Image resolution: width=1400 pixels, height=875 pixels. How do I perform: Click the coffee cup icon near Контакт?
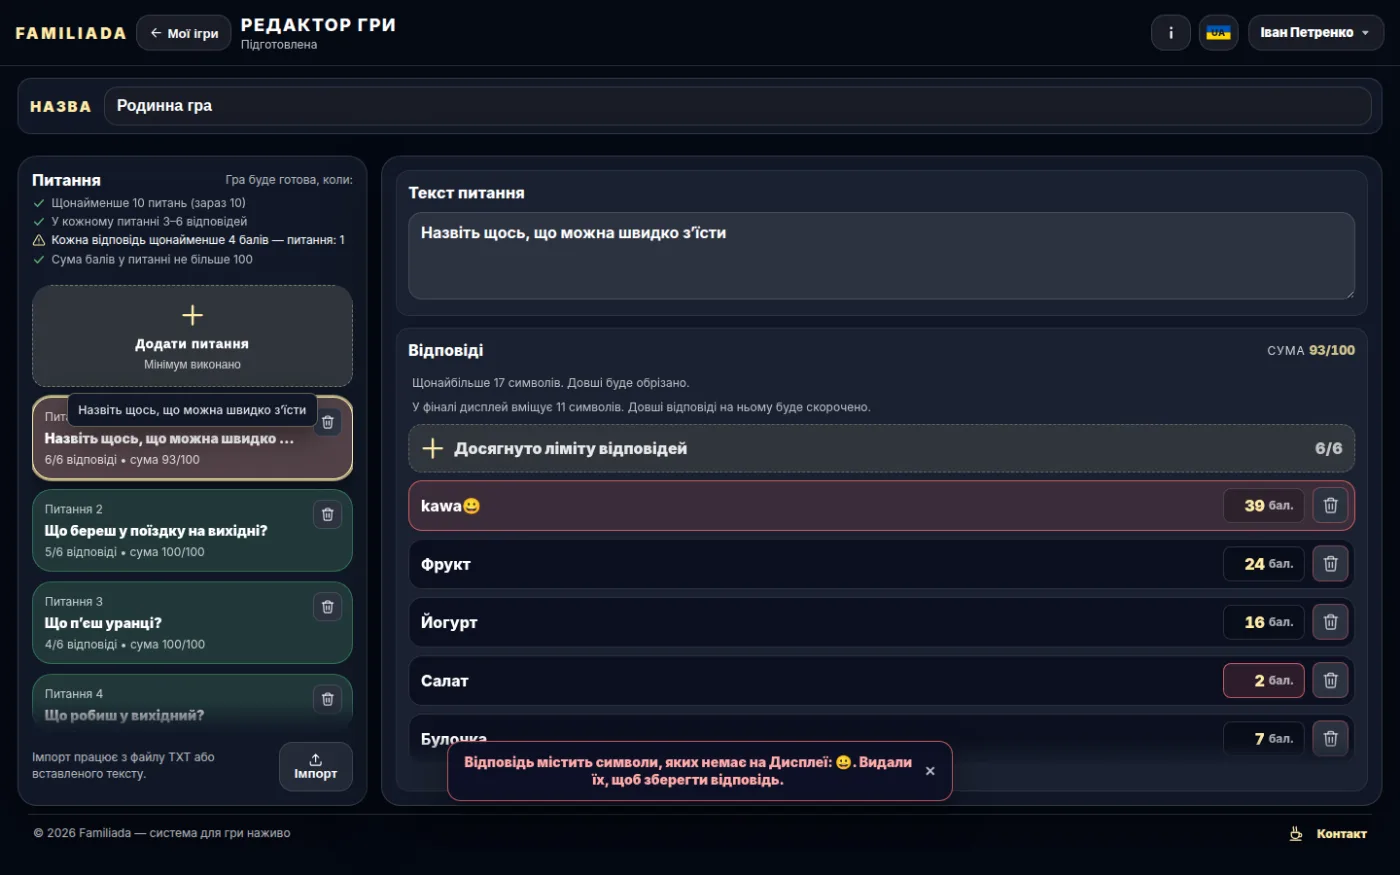tap(1296, 833)
